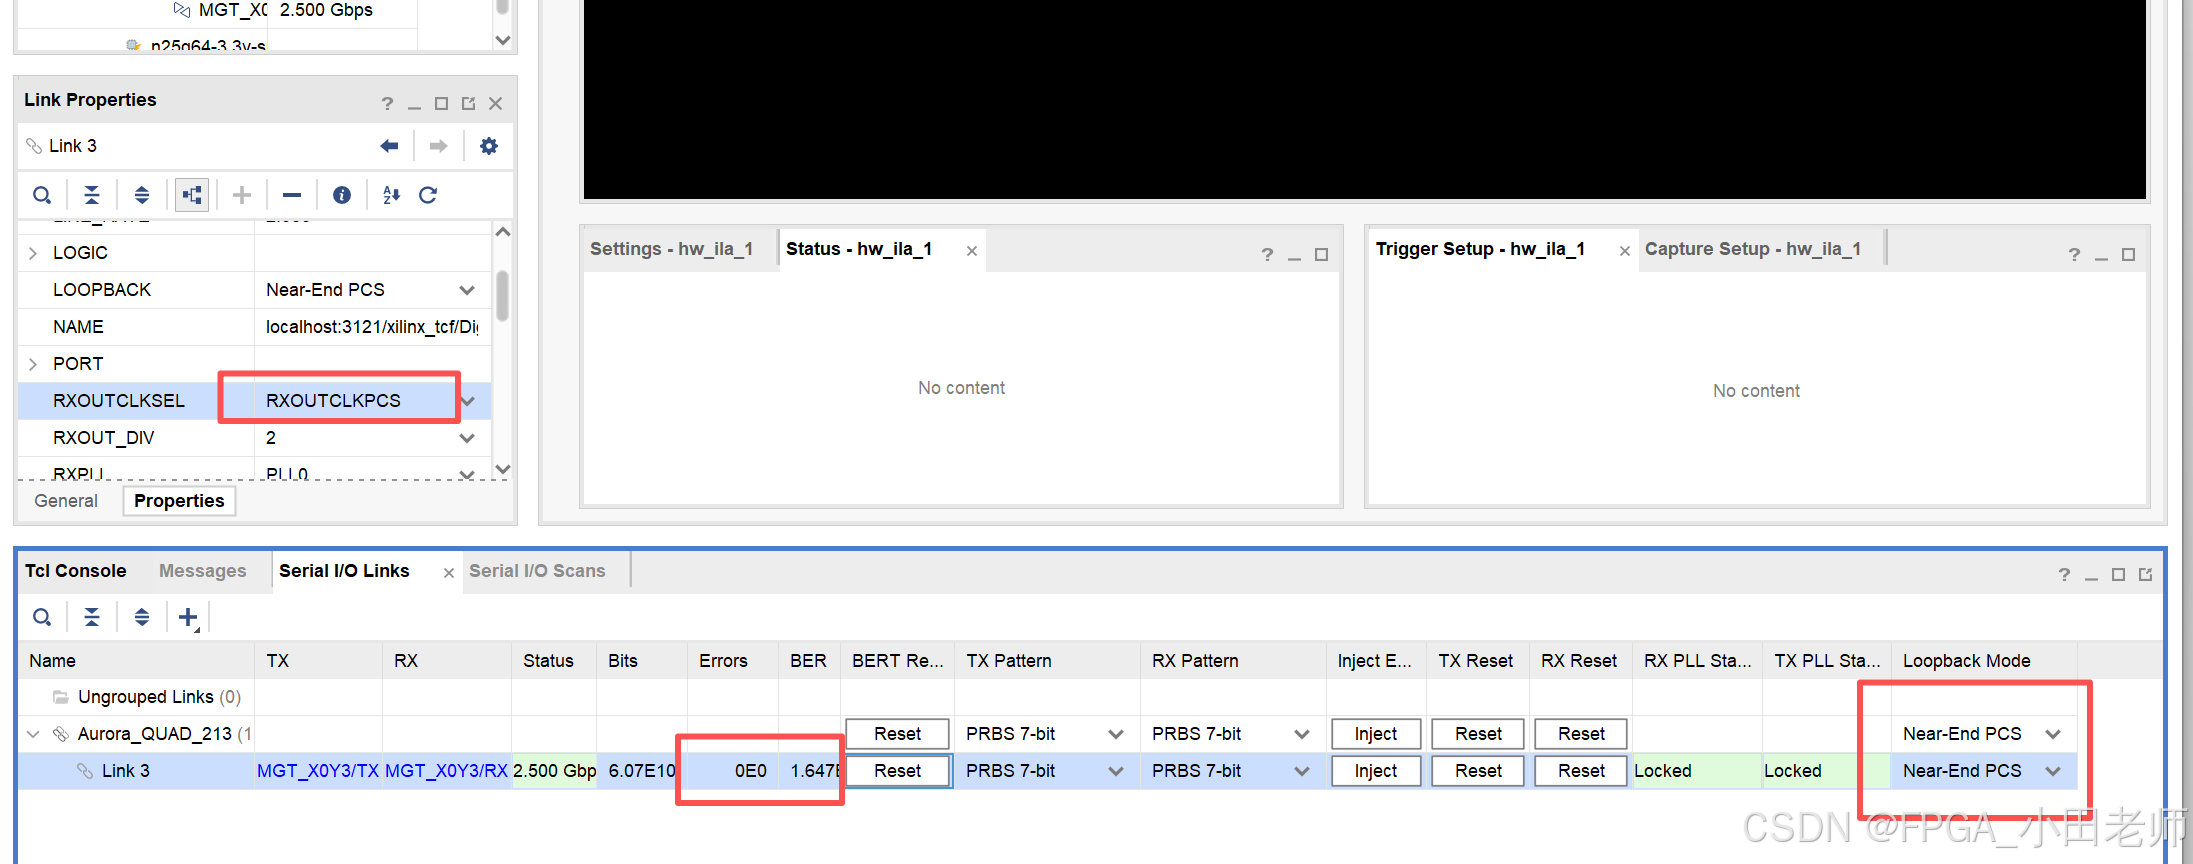Sort by Errors column header
This screenshot has width=2193, height=864.
pos(732,661)
